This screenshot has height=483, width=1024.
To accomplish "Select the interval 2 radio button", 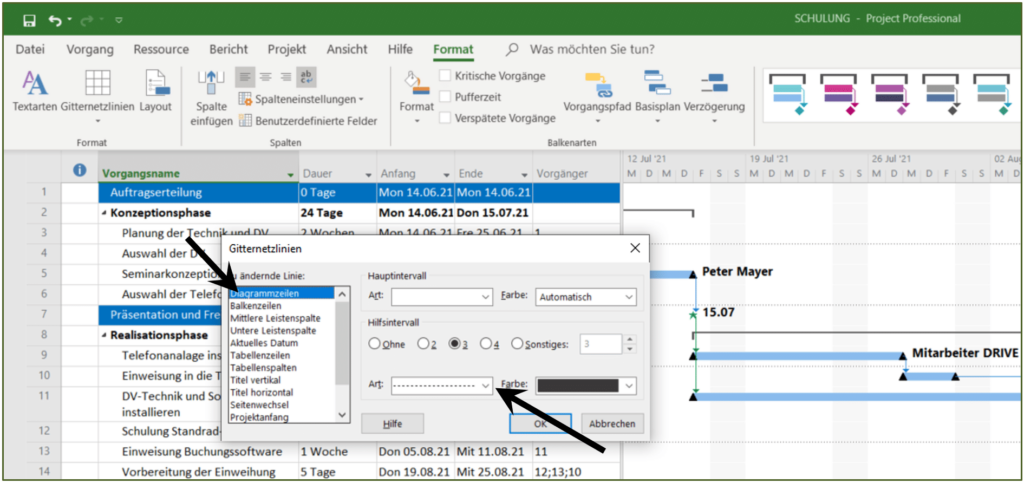I will [x=423, y=343].
